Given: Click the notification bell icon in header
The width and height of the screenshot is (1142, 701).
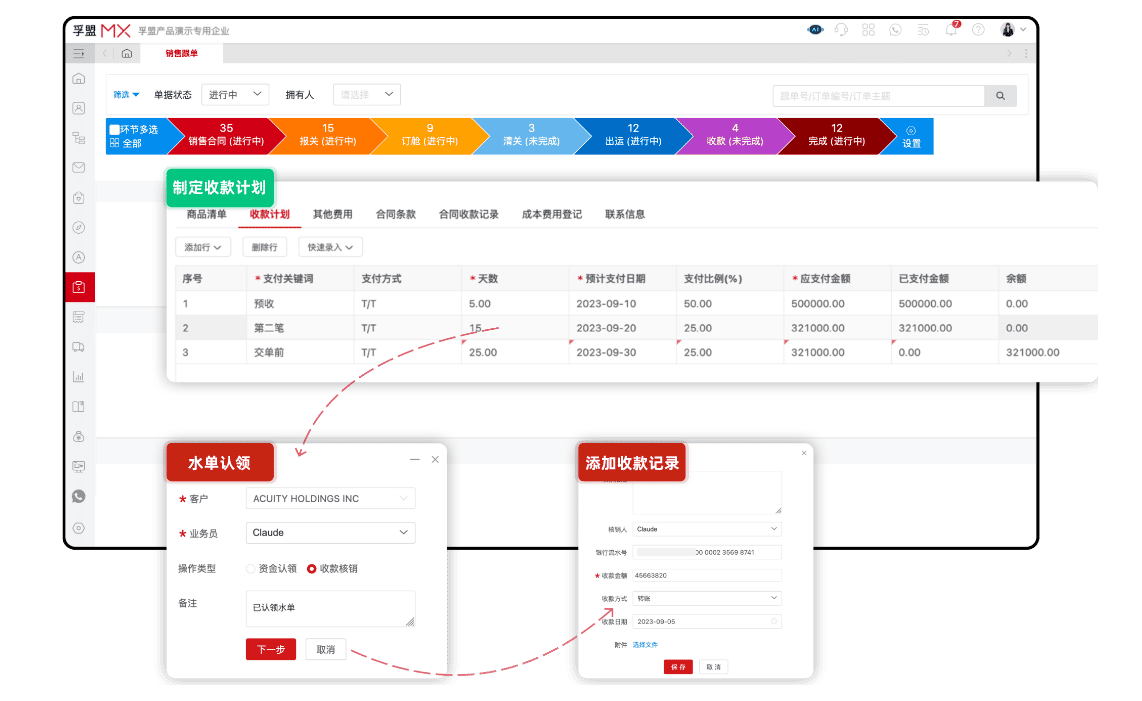Looking at the screenshot, I should click(951, 30).
